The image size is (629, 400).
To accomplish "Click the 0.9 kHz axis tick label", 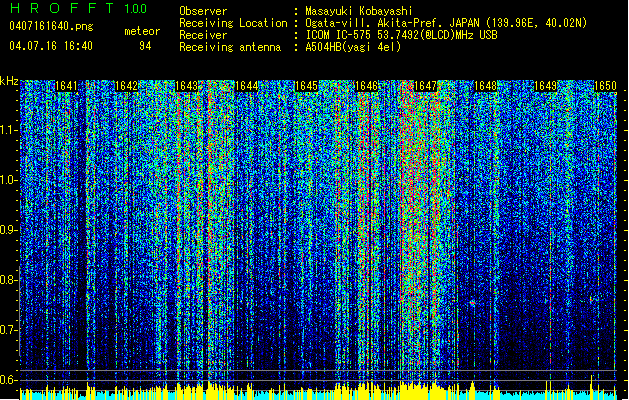I will pos(8,230).
